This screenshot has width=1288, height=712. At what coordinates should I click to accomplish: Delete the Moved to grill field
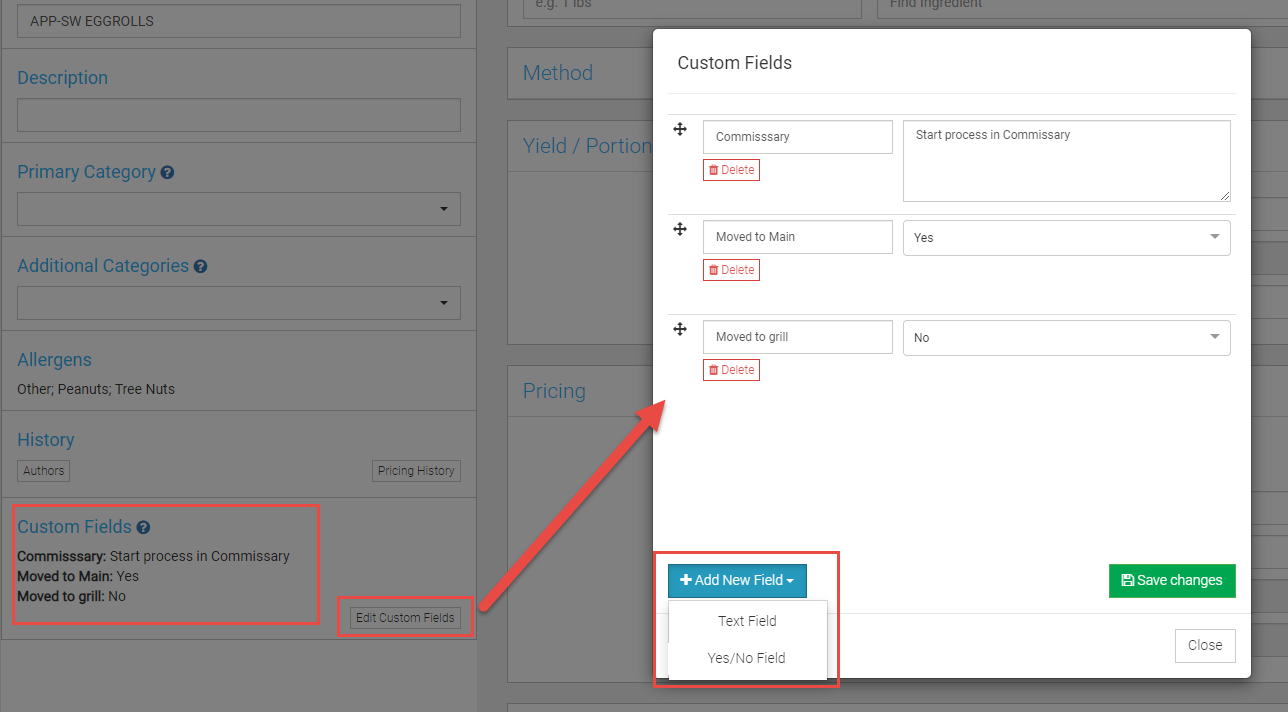pyautogui.click(x=731, y=370)
